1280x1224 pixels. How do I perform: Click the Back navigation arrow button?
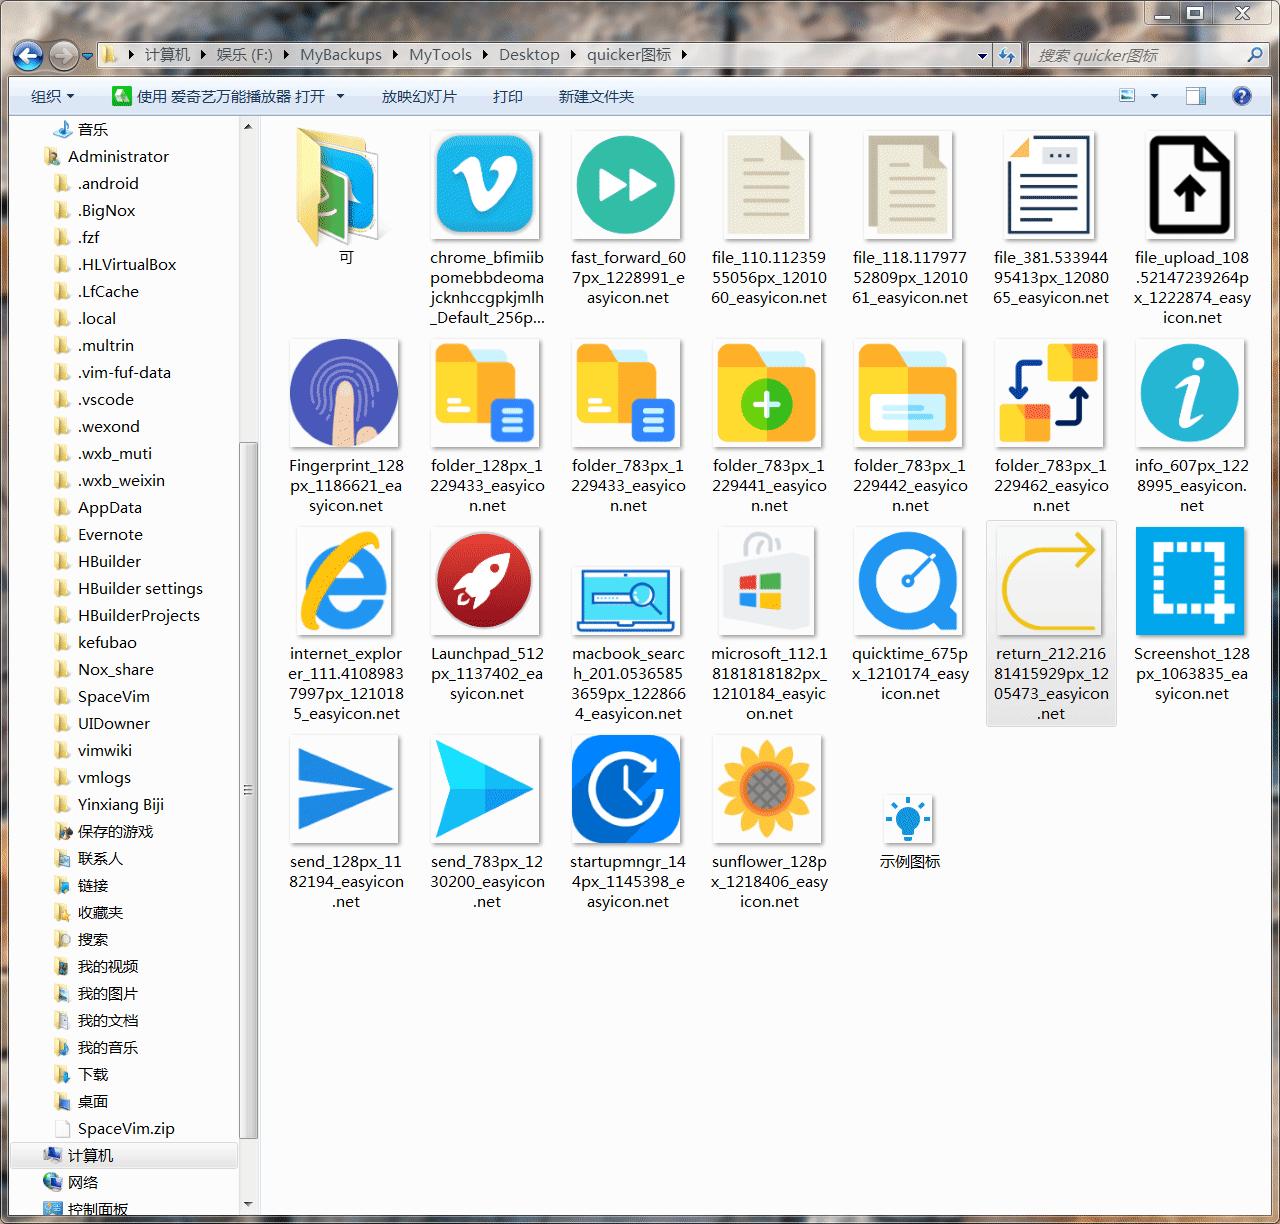coord(28,56)
